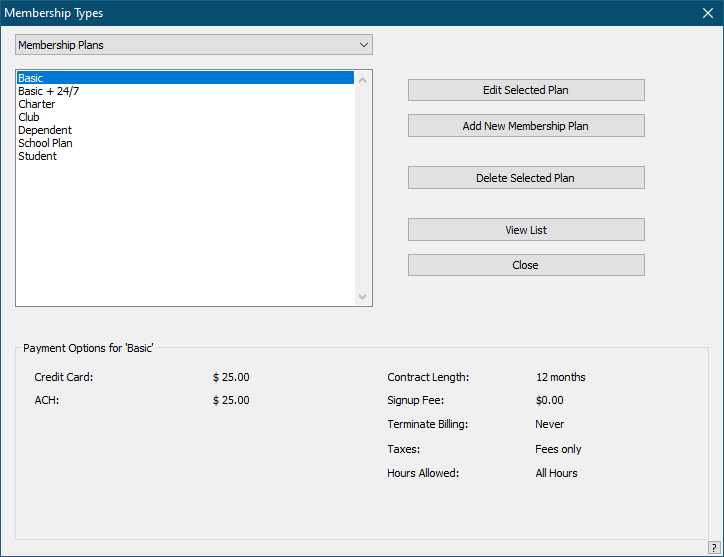Screen dimensions: 724x557
Task: Close the Membership Types window
Action: click(x=707, y=14)
